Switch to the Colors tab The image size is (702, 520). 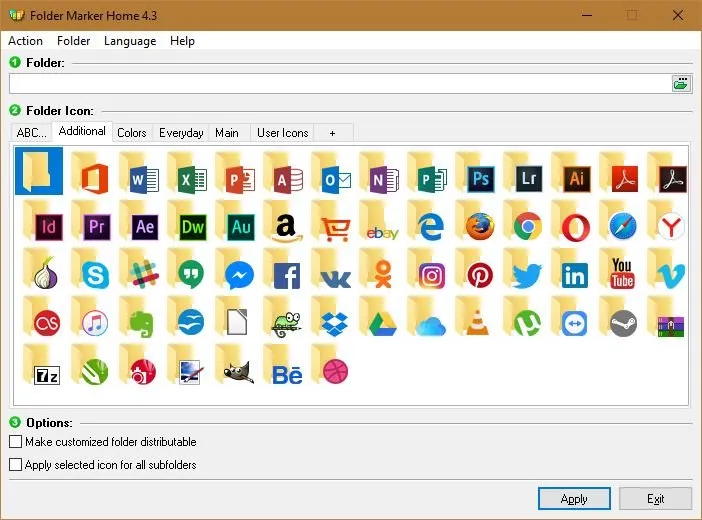click(131, 133)
